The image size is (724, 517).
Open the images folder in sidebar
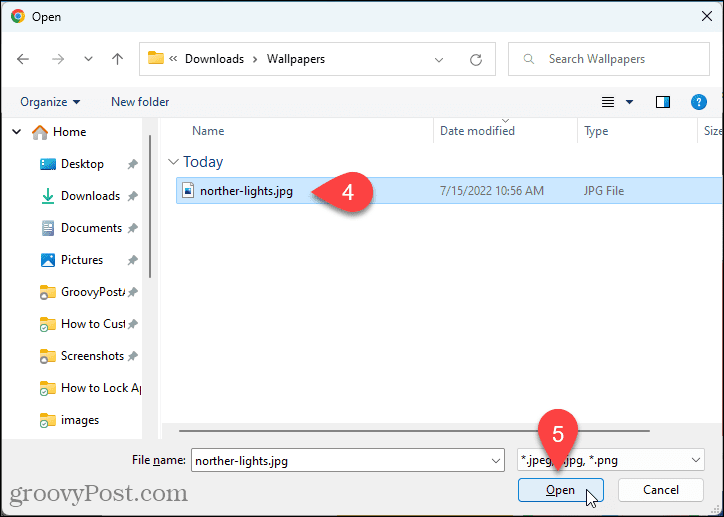pos(69,420)
